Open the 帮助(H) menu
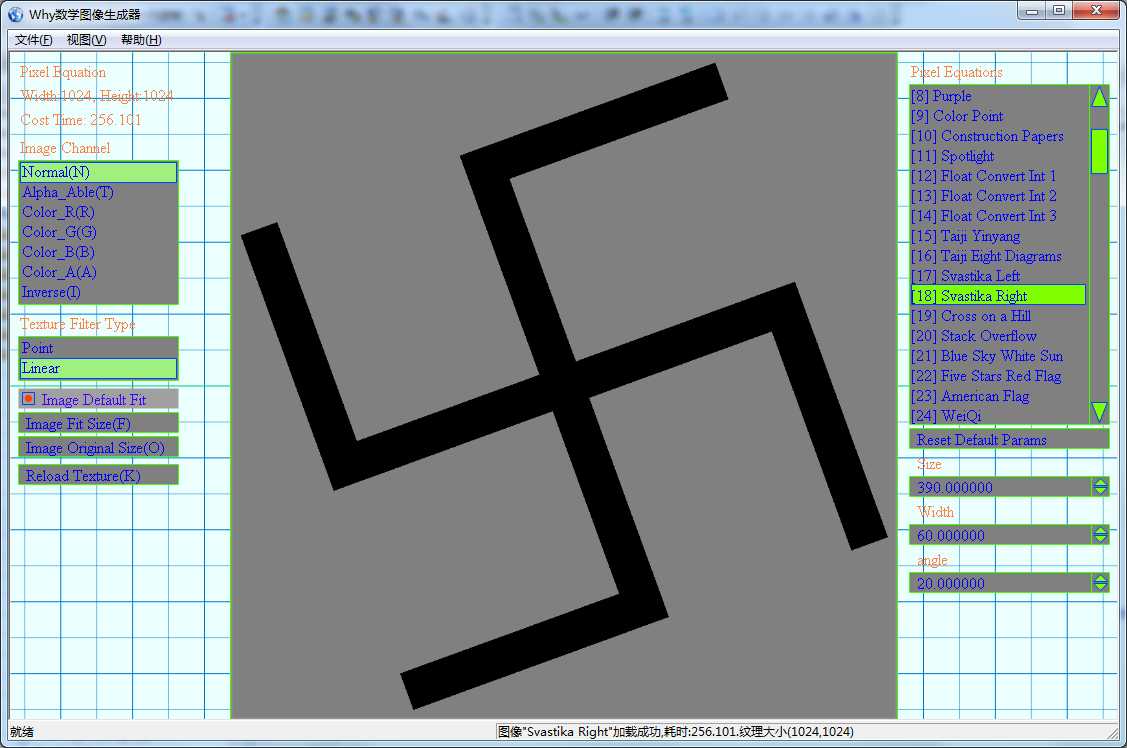The height and width of the screenshot is (748, 1127). pyautogui.click(x=141, y=40)
